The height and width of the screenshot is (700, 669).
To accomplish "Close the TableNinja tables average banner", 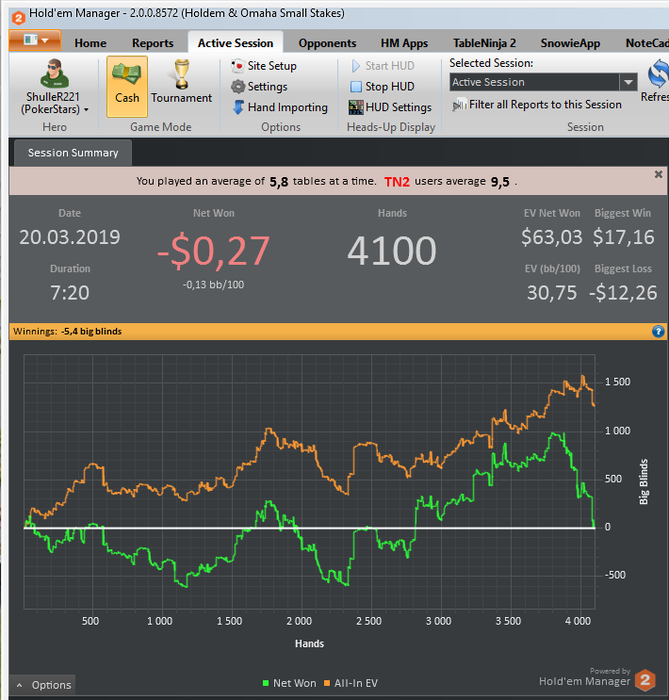I will 658,175.
